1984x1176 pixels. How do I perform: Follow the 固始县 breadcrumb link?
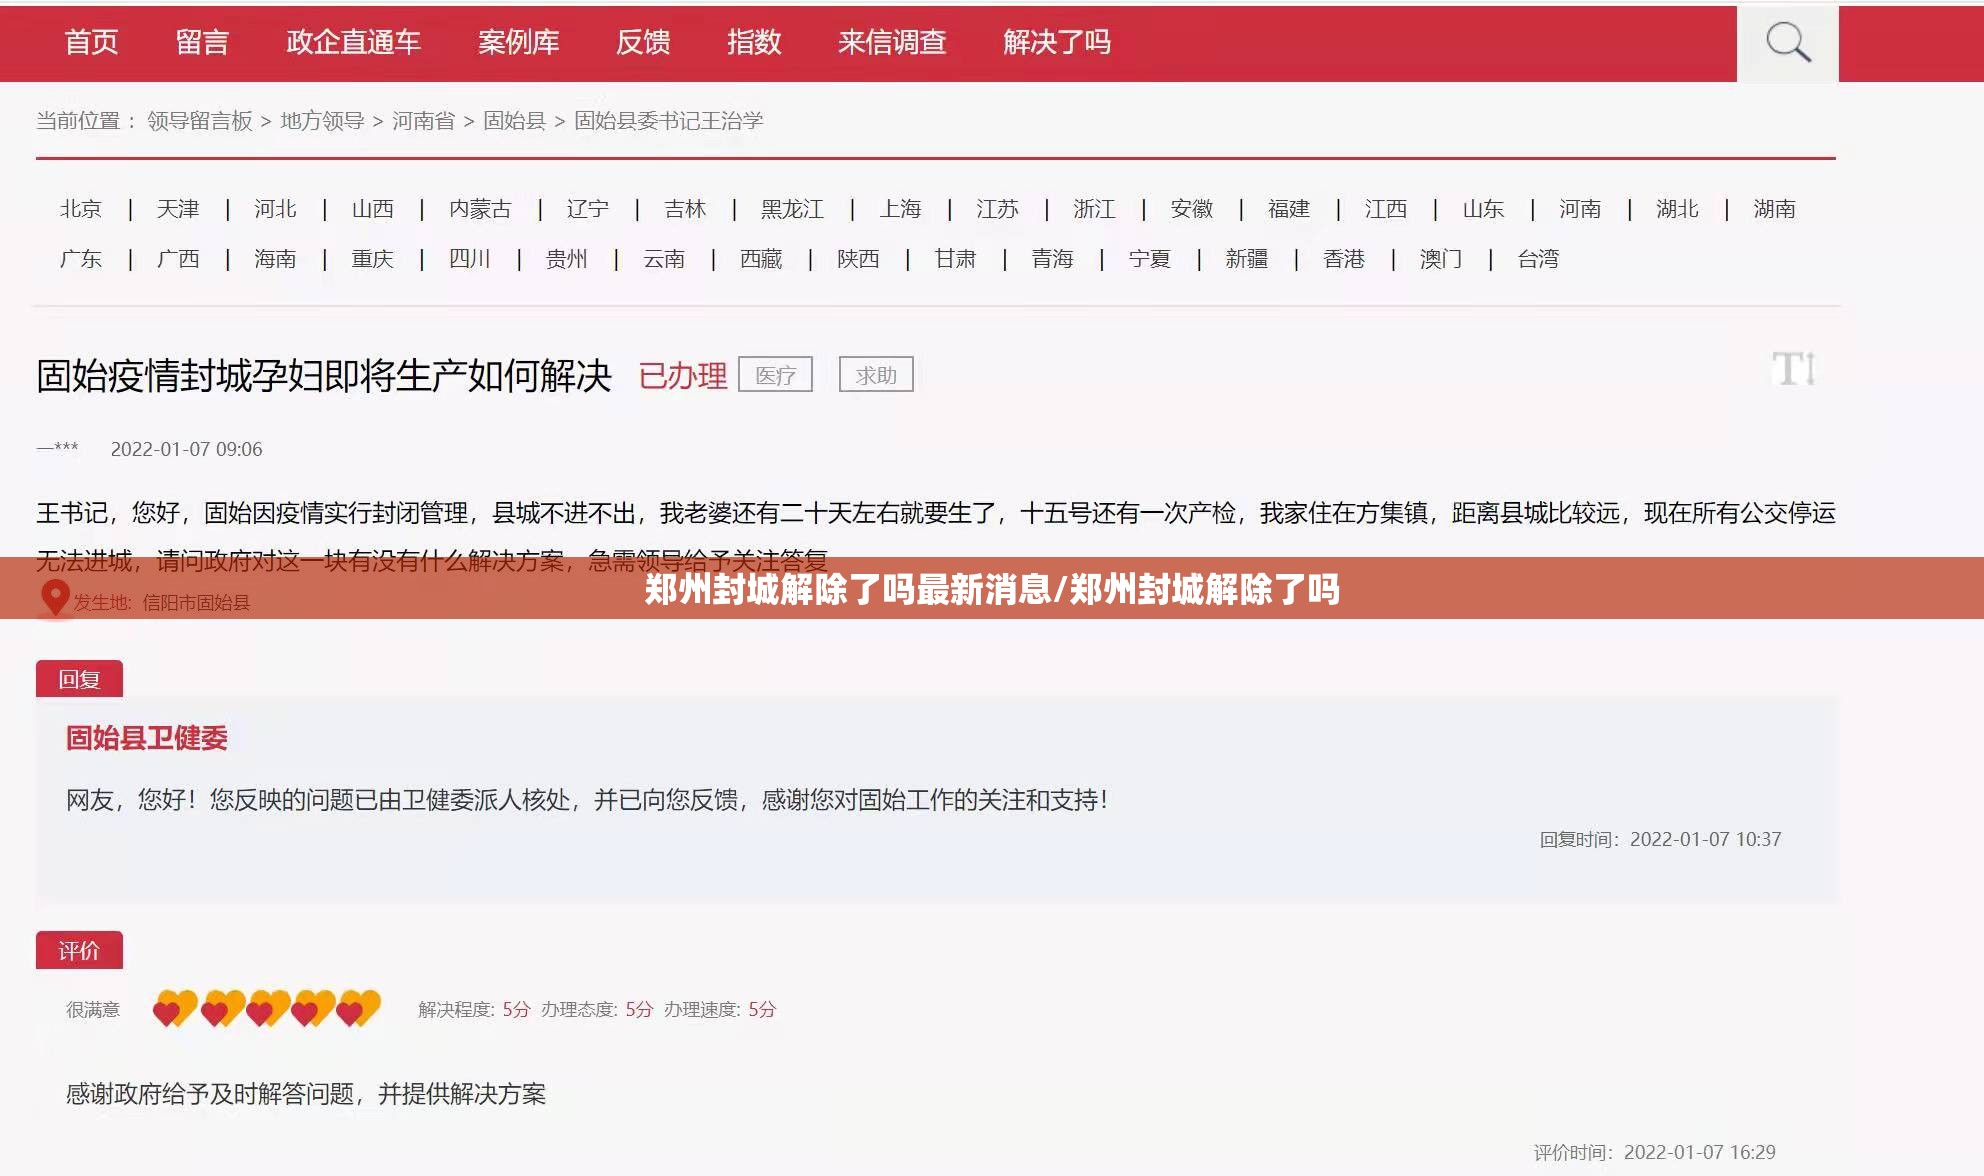click(514, 121)
